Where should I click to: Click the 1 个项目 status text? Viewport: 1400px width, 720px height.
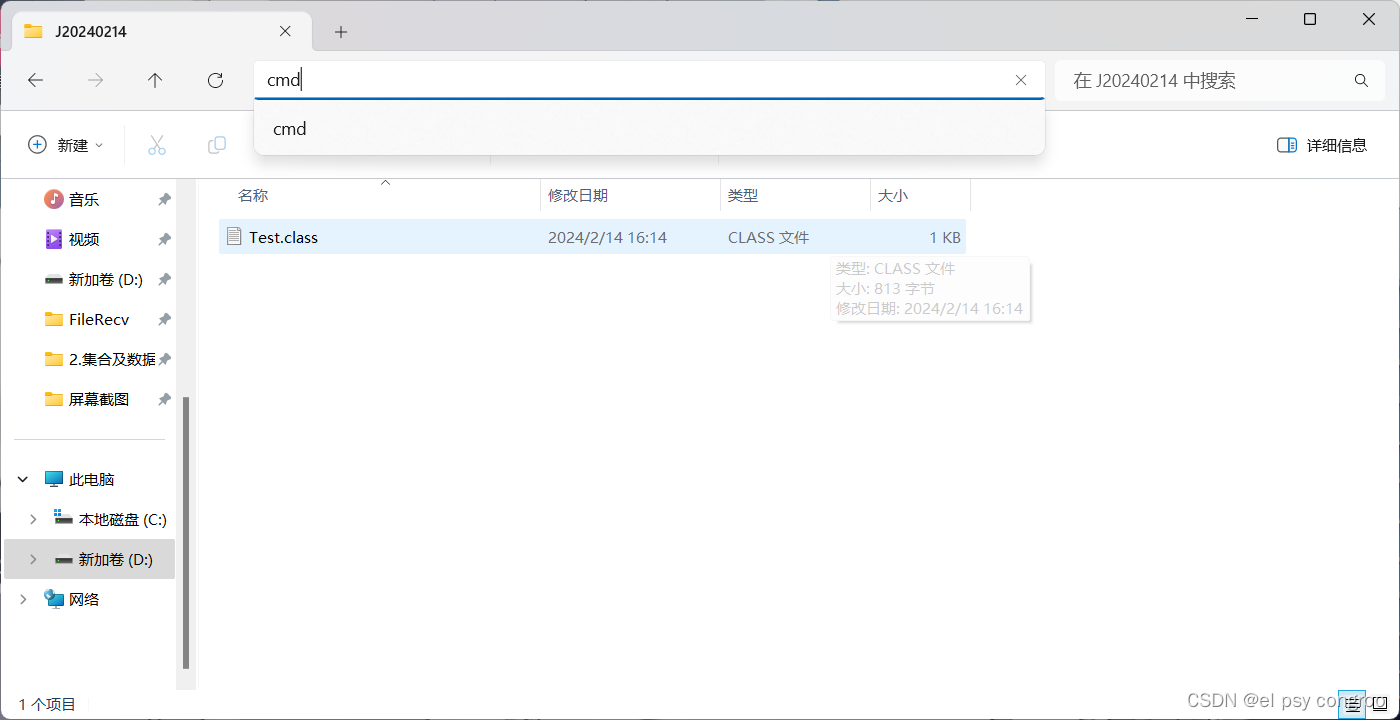pos(47,704)
